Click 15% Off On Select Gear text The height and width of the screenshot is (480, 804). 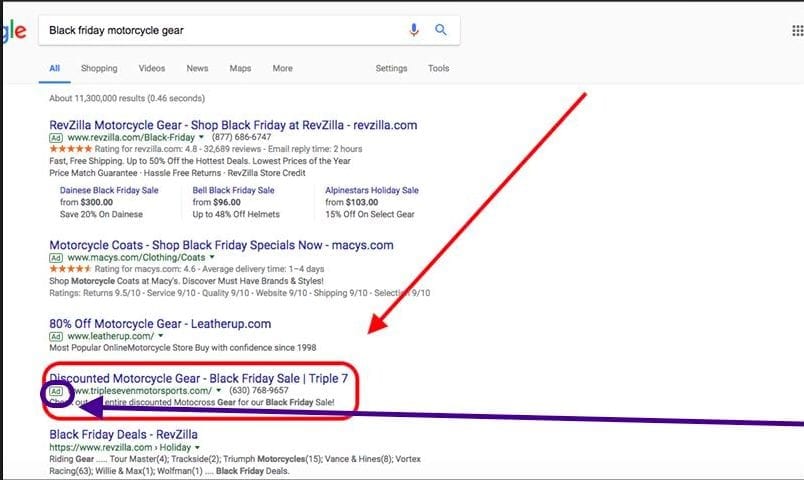pyautogui.click(x=370, y=214)
